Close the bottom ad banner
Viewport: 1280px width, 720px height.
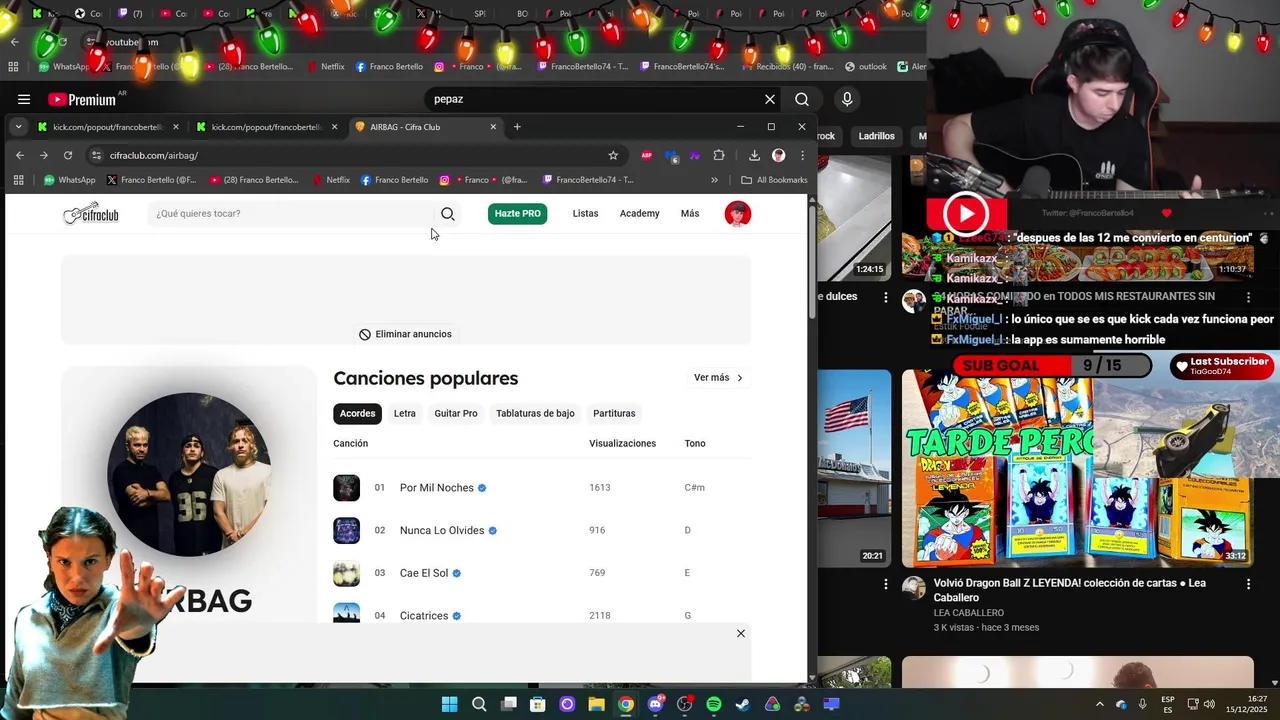[741, 633]
